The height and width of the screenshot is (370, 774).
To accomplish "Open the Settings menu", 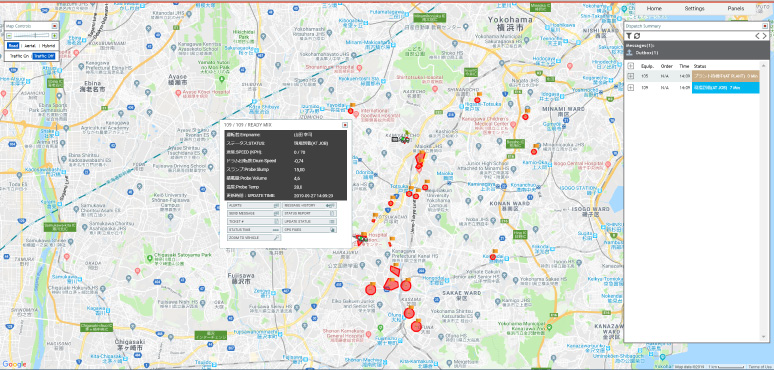I will coord(695,9).
